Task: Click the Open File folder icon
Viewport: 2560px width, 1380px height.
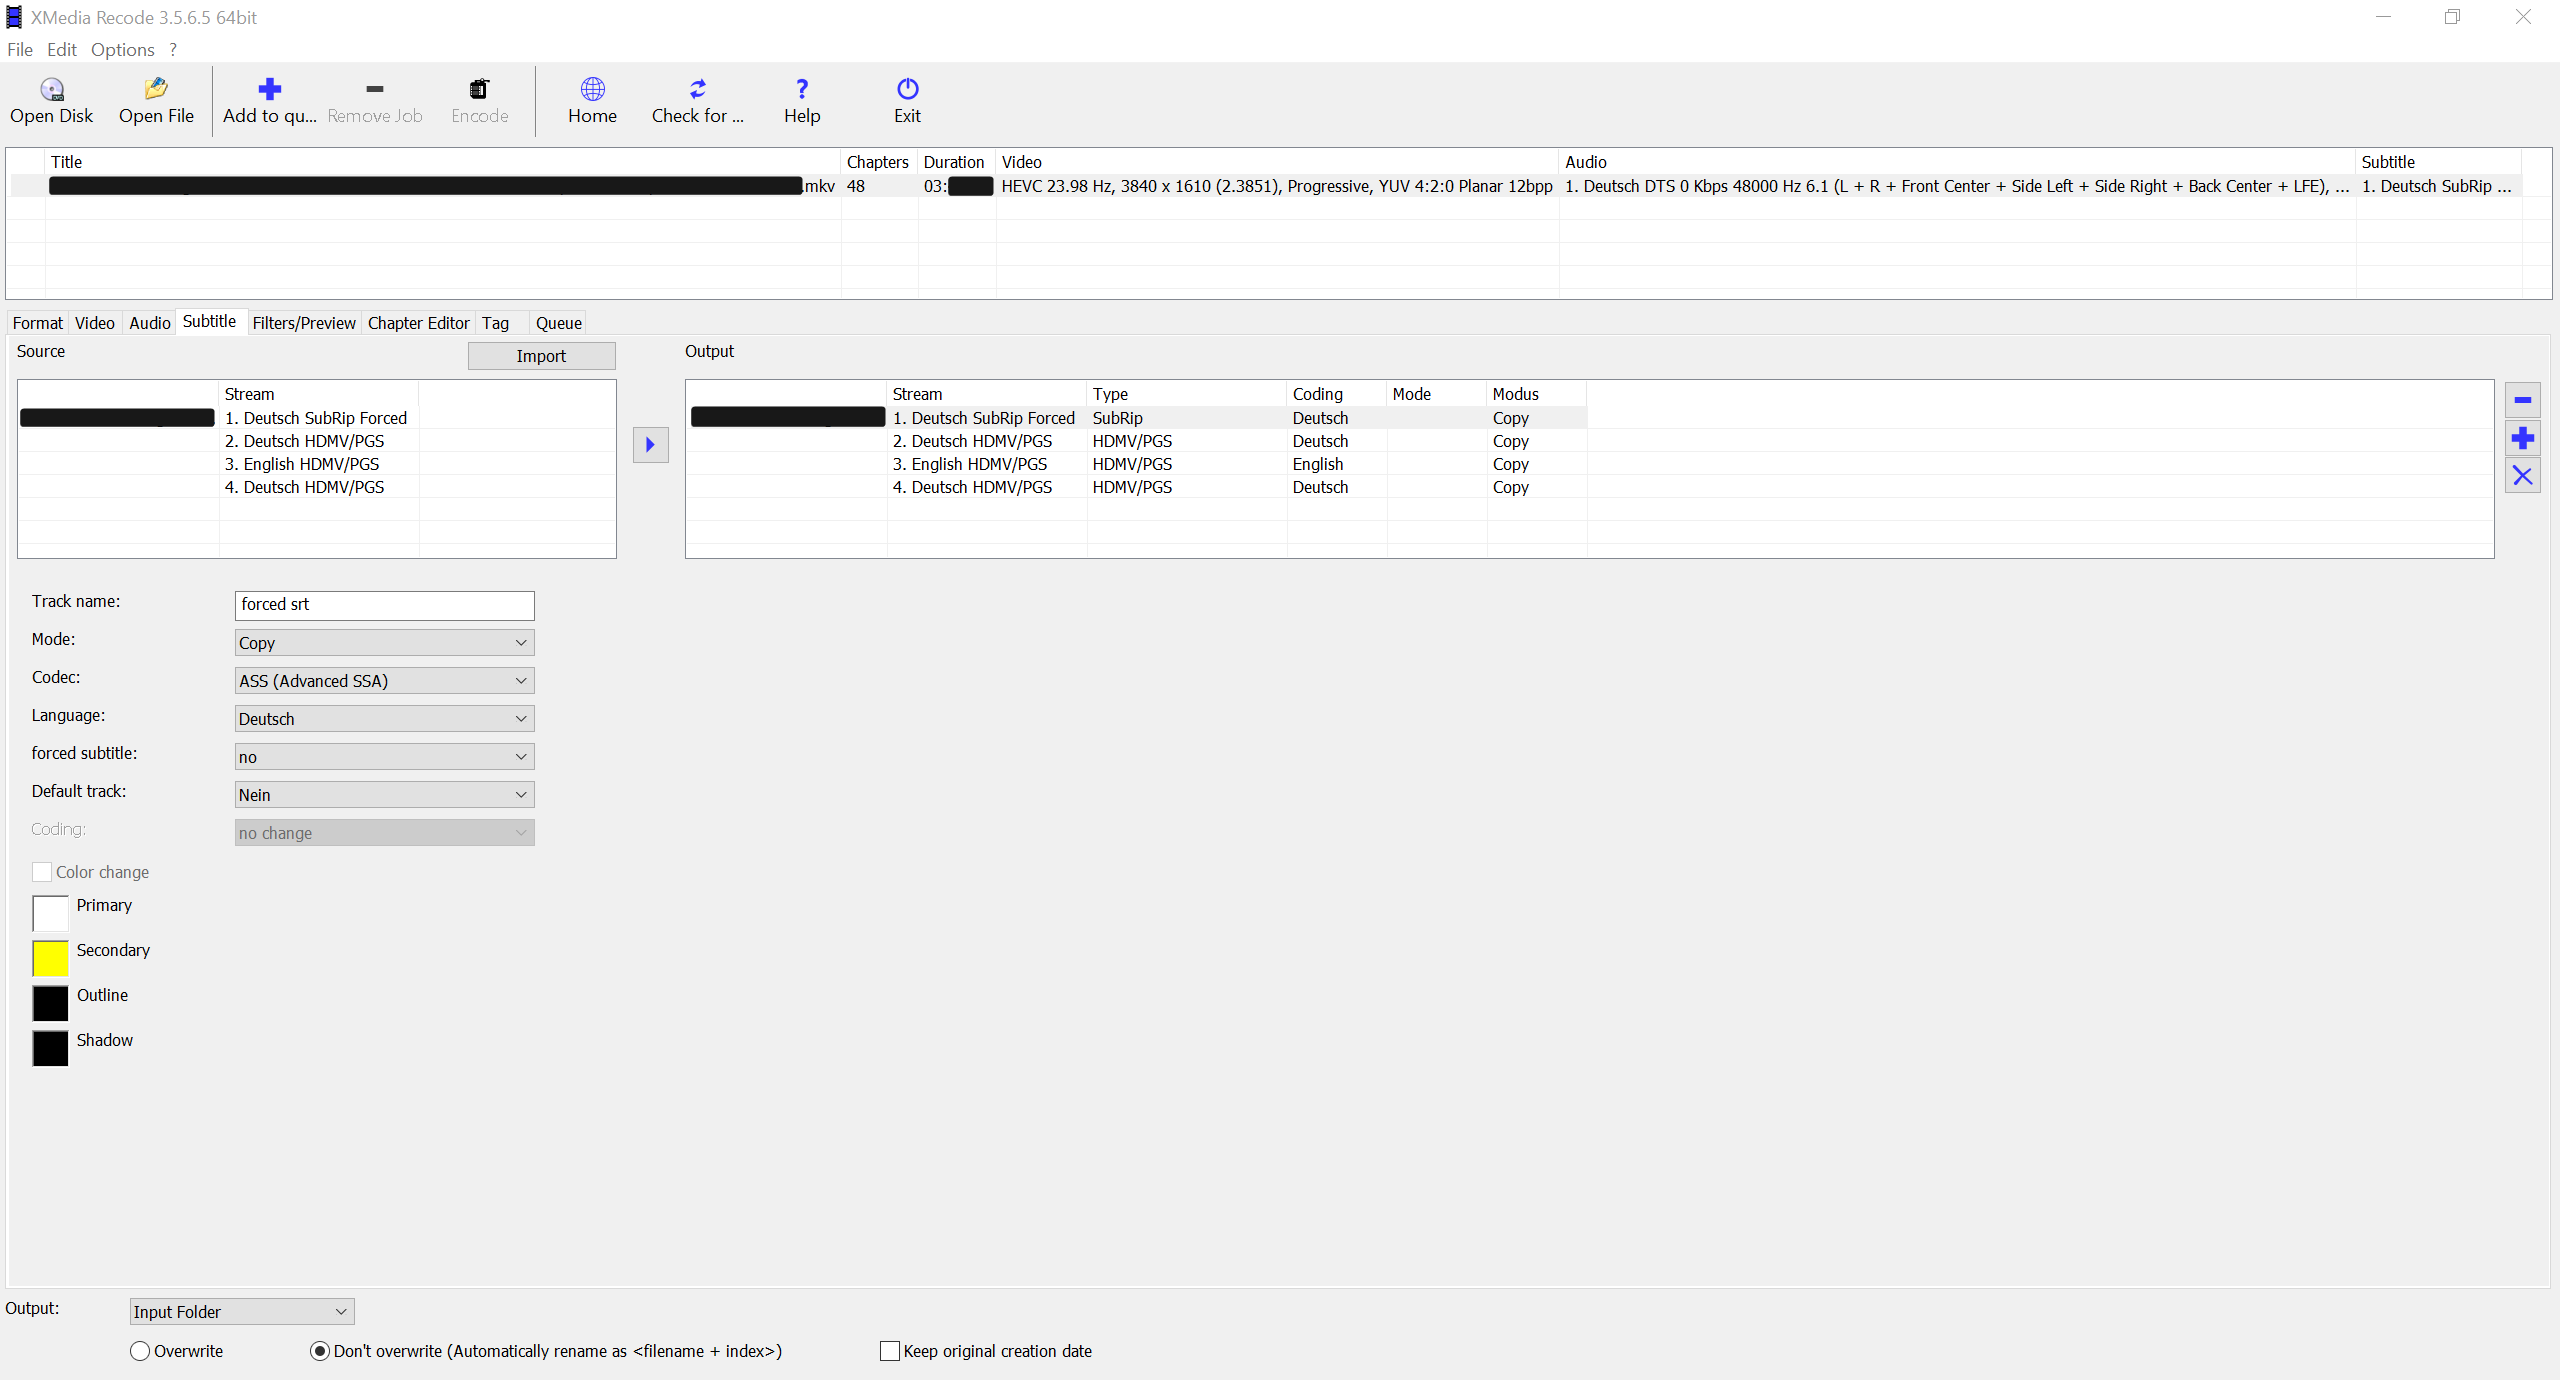Action: click(x=156, y=90)
